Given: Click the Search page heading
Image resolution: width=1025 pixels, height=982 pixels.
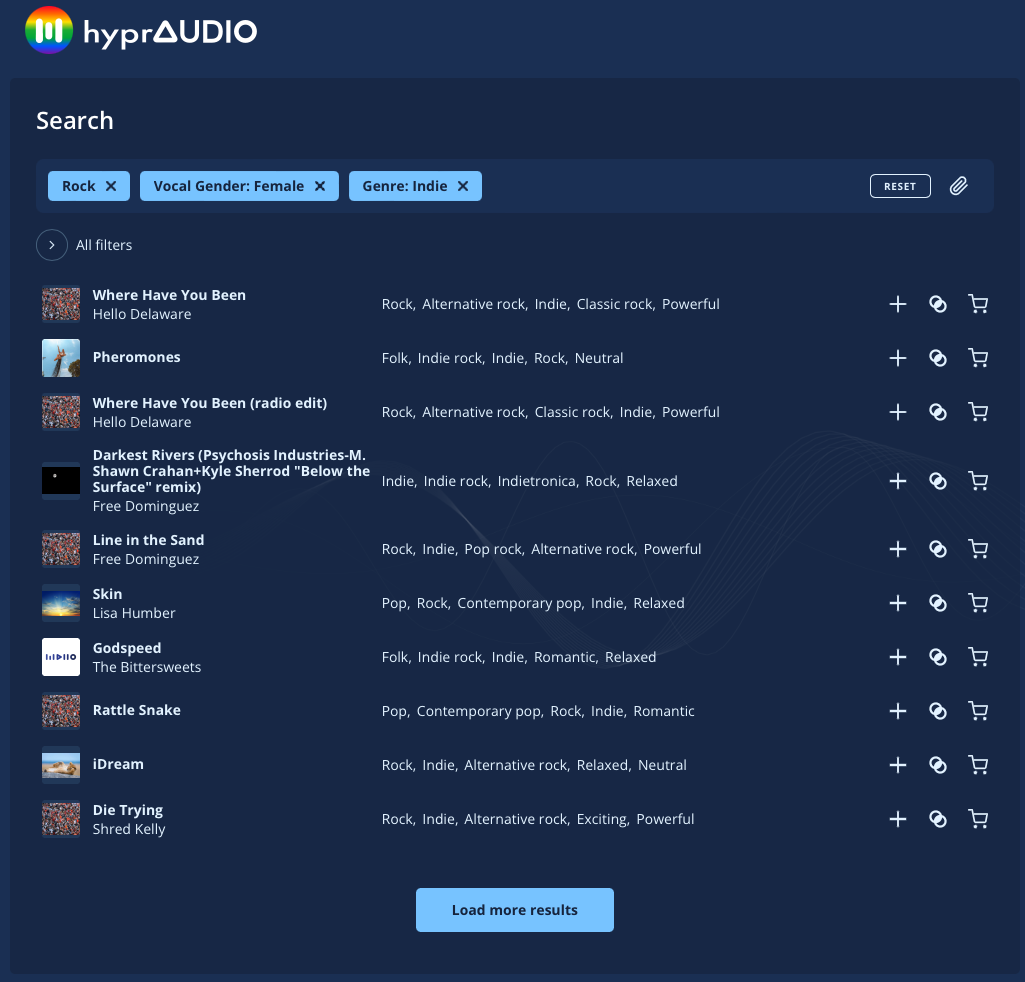Looking at the screenshot, I should point(75,121).
